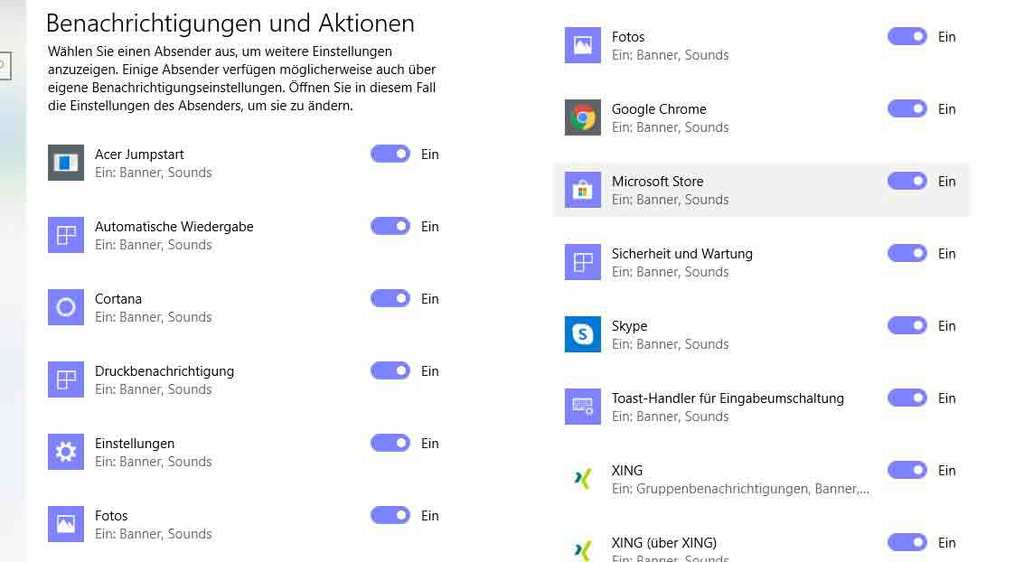This screenshot has width=1024, height=562.
Task: Switch off Skype notifications toggle
Action: 907,326
